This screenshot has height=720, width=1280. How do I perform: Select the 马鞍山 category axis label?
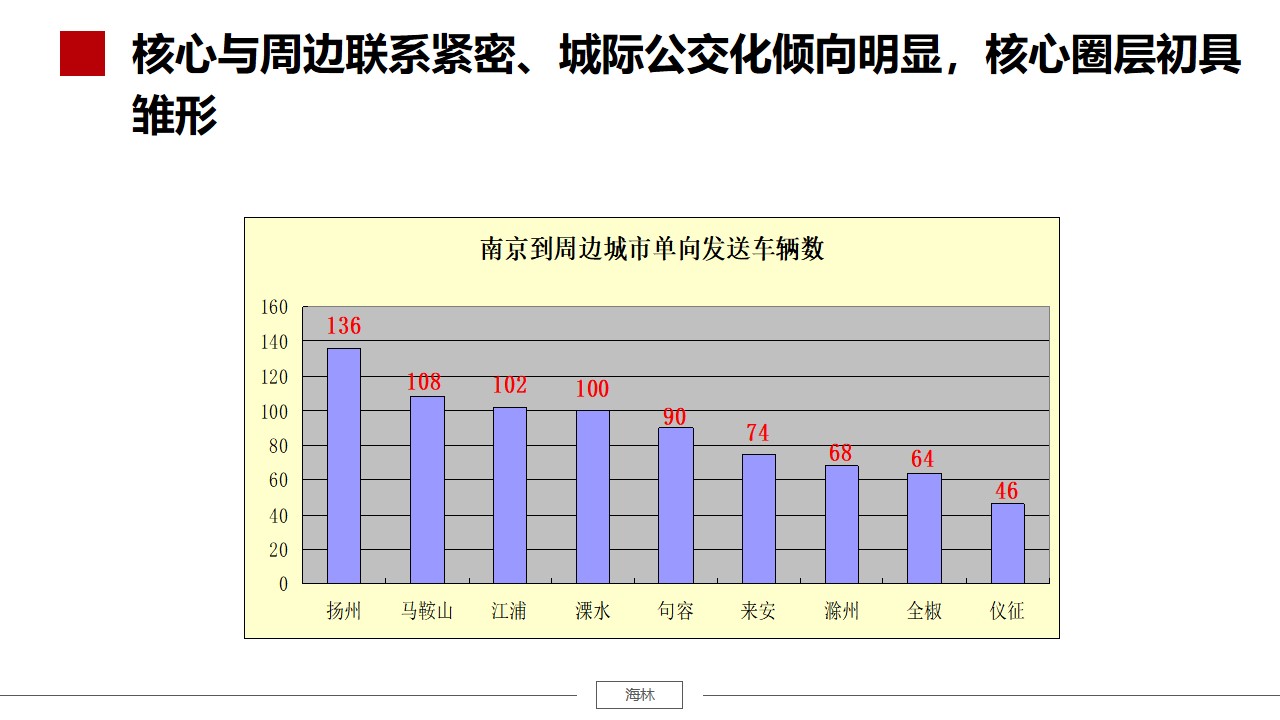[427, 611]
